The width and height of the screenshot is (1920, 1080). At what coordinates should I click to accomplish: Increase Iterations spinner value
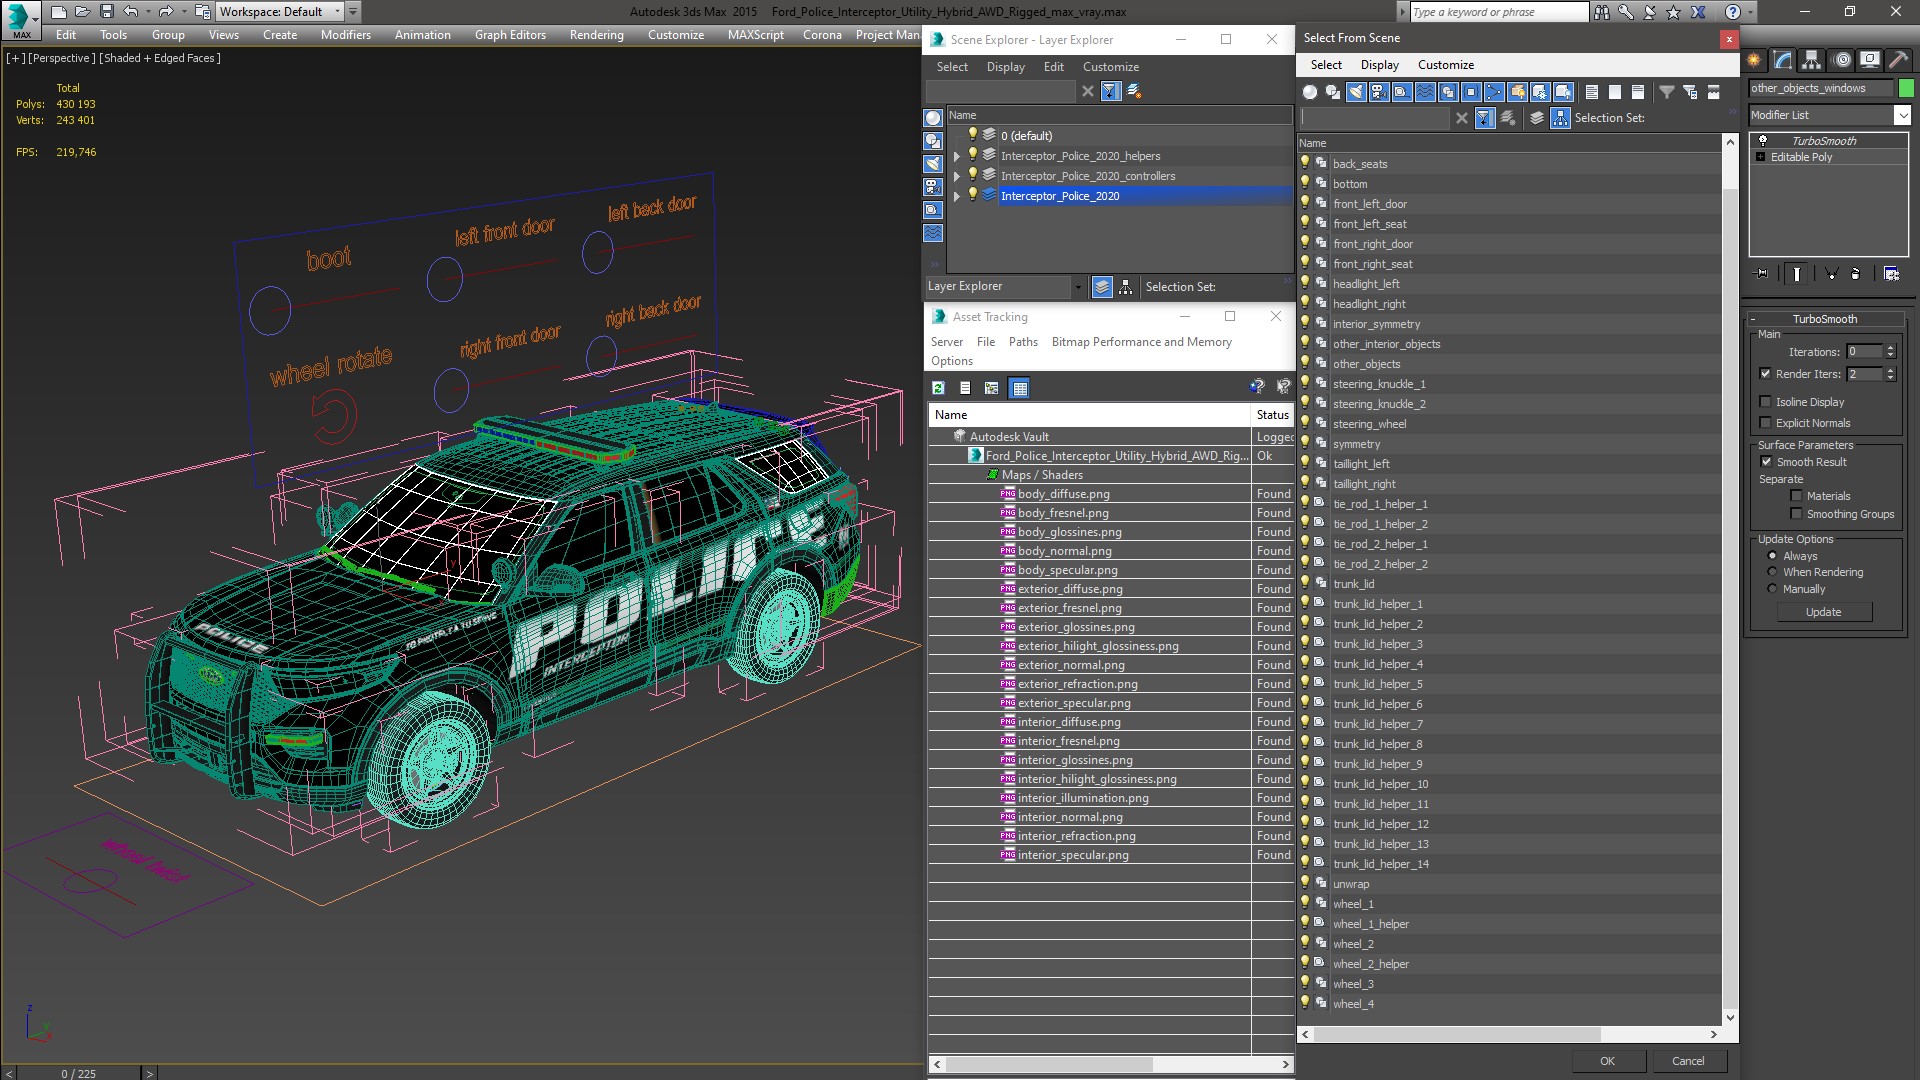coord(1890,348)
